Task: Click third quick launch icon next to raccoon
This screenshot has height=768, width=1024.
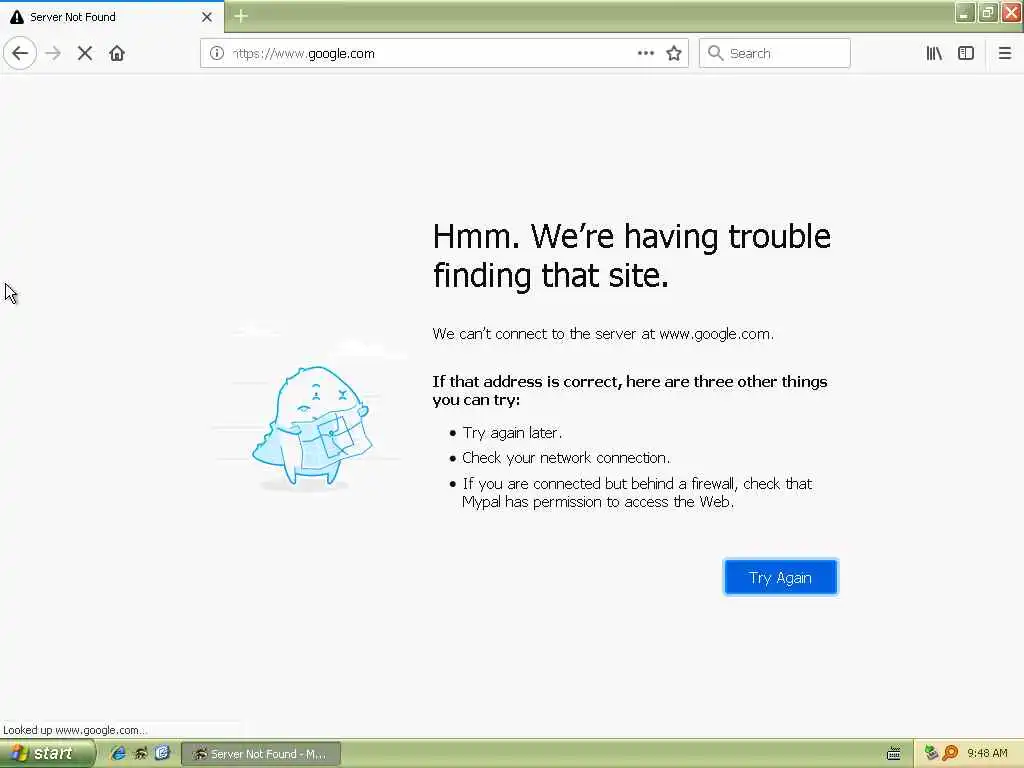Action: [163, 754]
